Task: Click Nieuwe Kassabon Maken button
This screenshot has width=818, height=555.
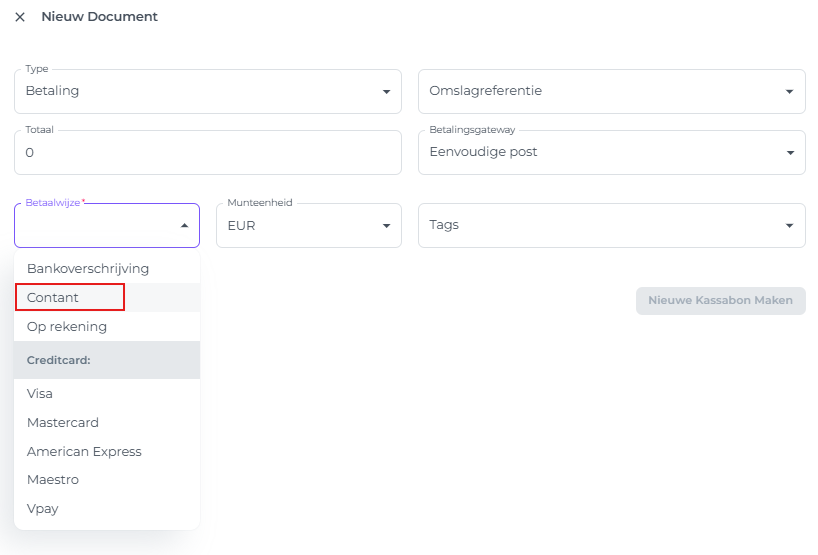Action: [x=720, y=301]
